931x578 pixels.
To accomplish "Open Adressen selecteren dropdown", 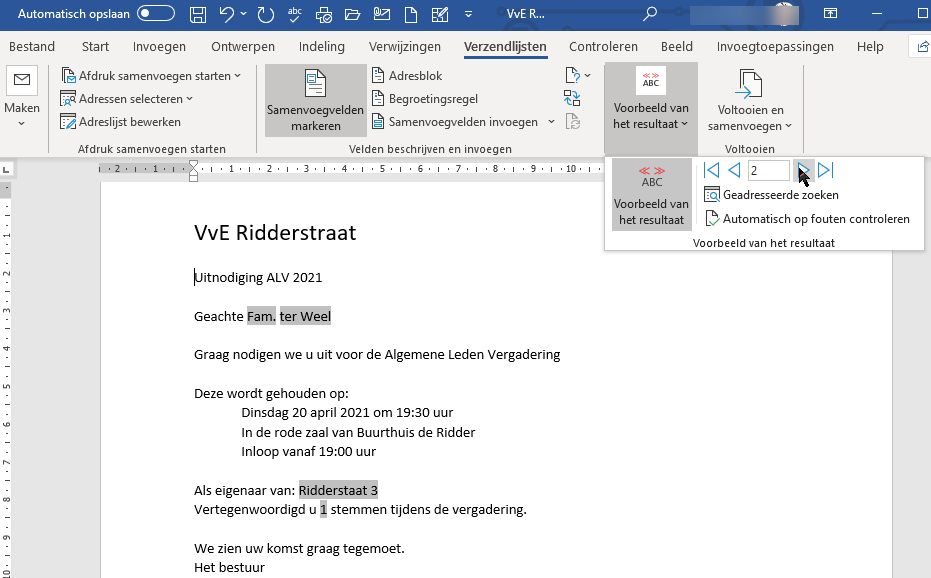I will [127, 99].
